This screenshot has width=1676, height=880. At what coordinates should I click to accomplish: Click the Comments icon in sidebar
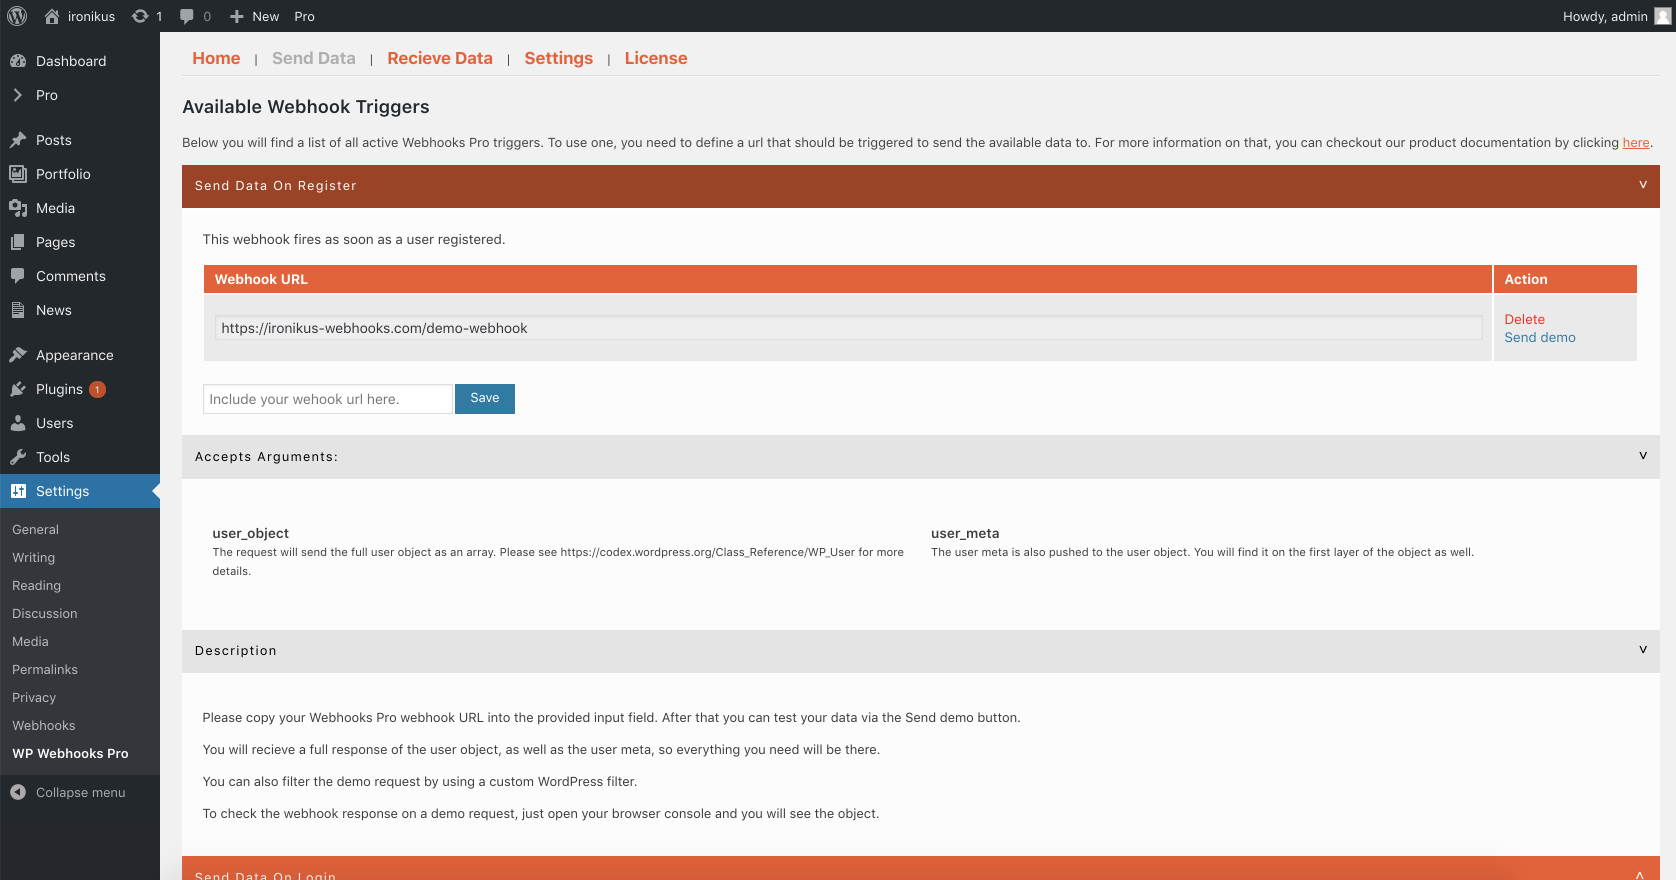18,276
